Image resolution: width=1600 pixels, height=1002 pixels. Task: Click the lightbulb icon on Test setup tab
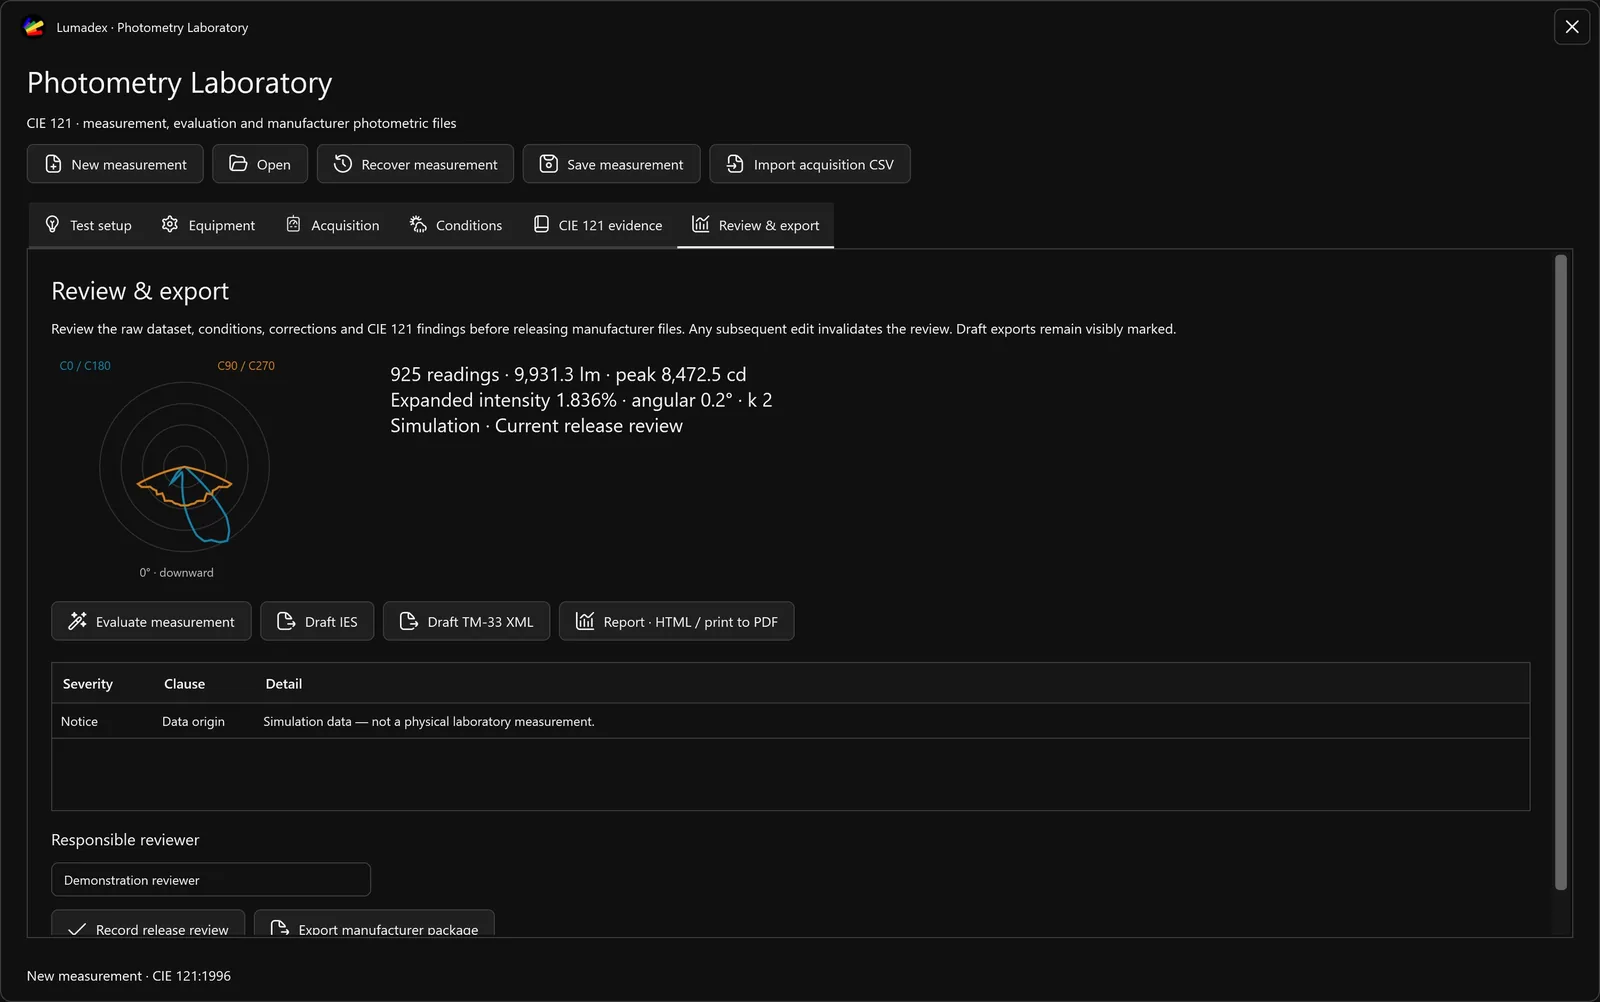coord(53,225)
